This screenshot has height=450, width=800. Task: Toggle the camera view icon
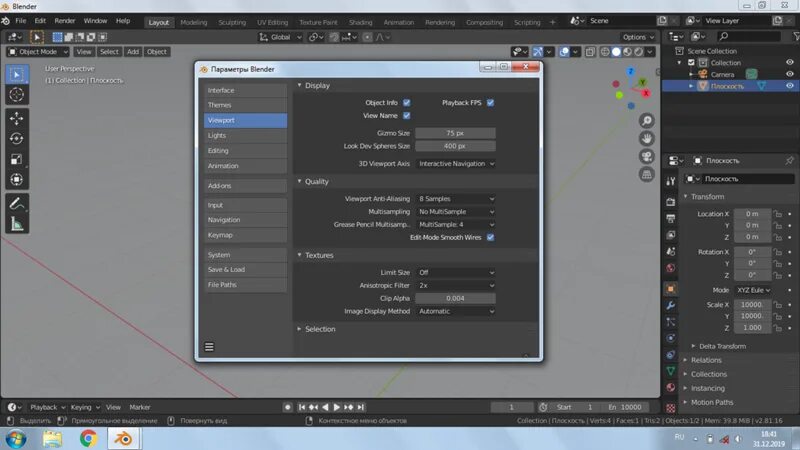(646, 157)
